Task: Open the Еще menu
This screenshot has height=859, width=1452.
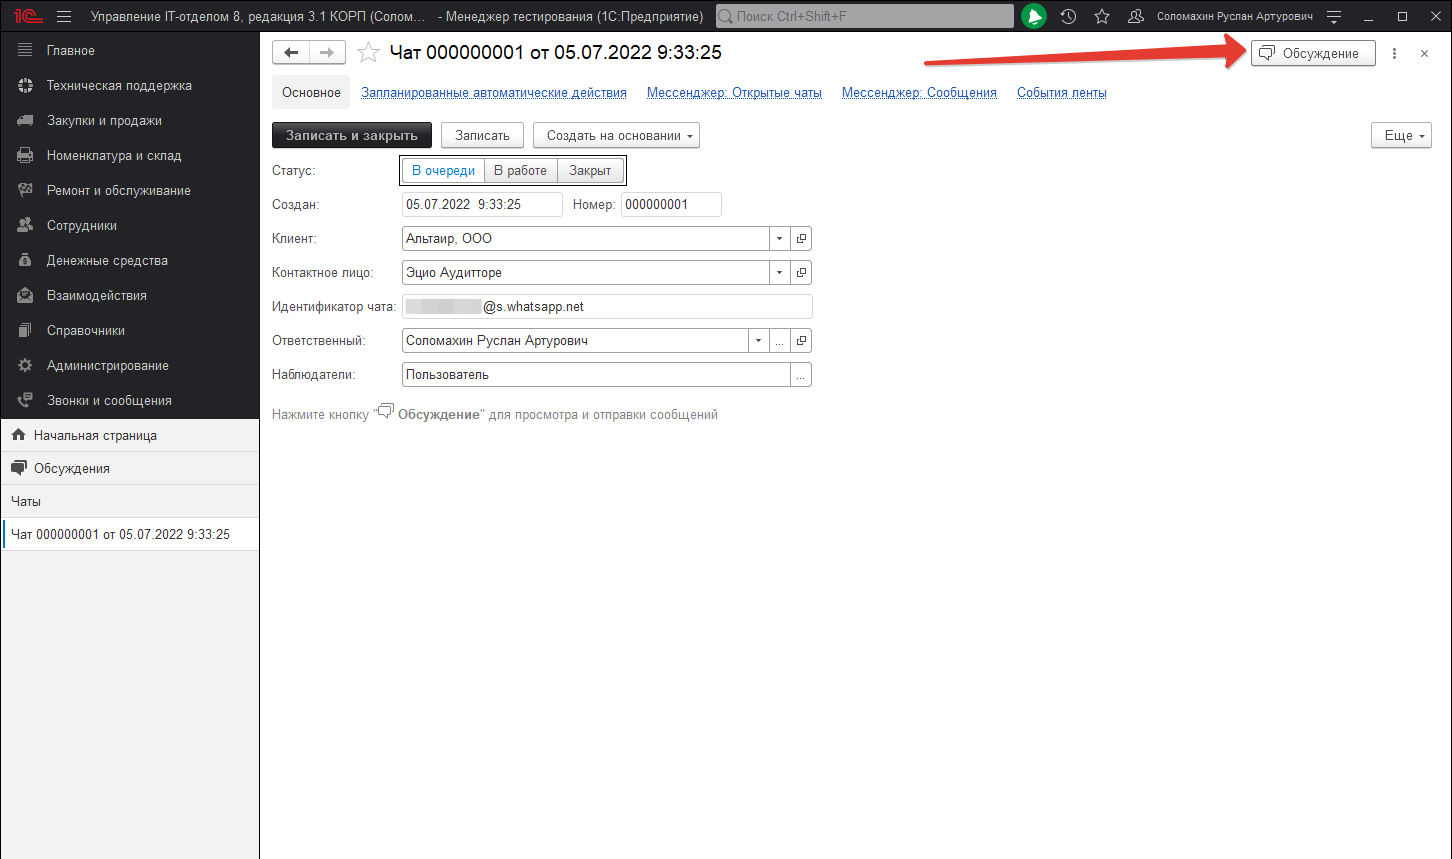Action: point(1400,135)
